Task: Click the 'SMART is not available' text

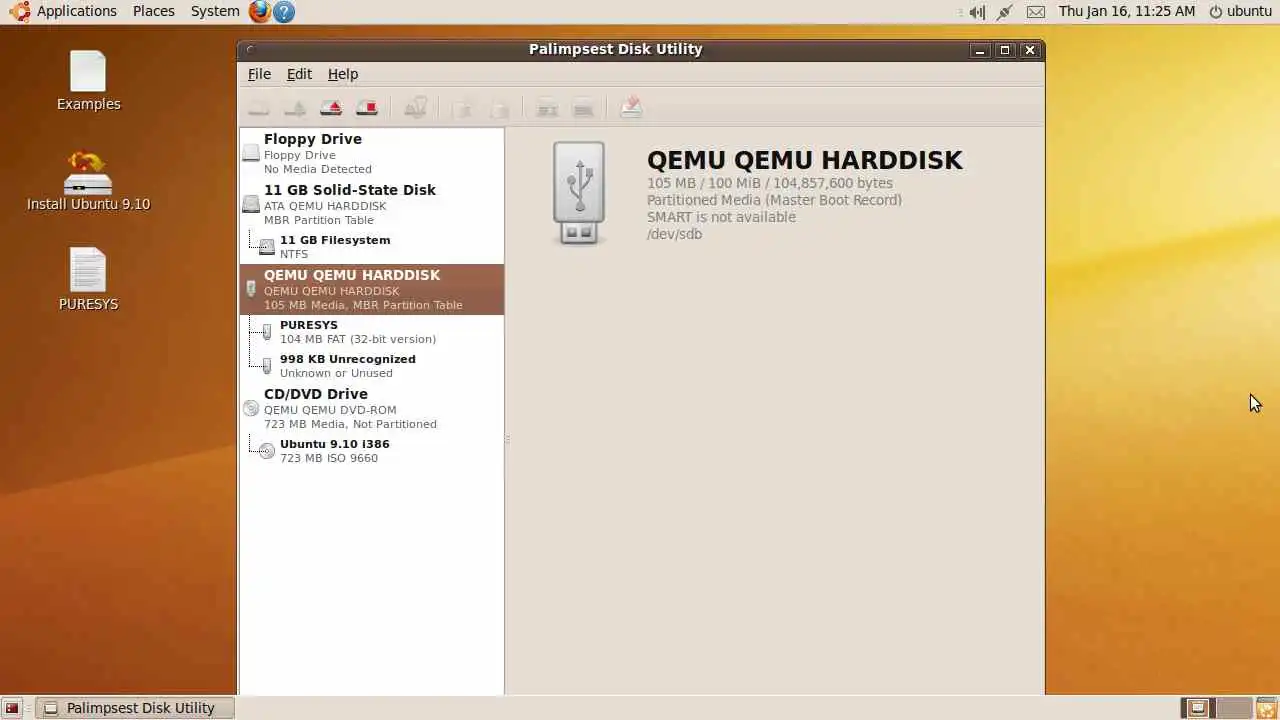Action: [x=721, y=217]
